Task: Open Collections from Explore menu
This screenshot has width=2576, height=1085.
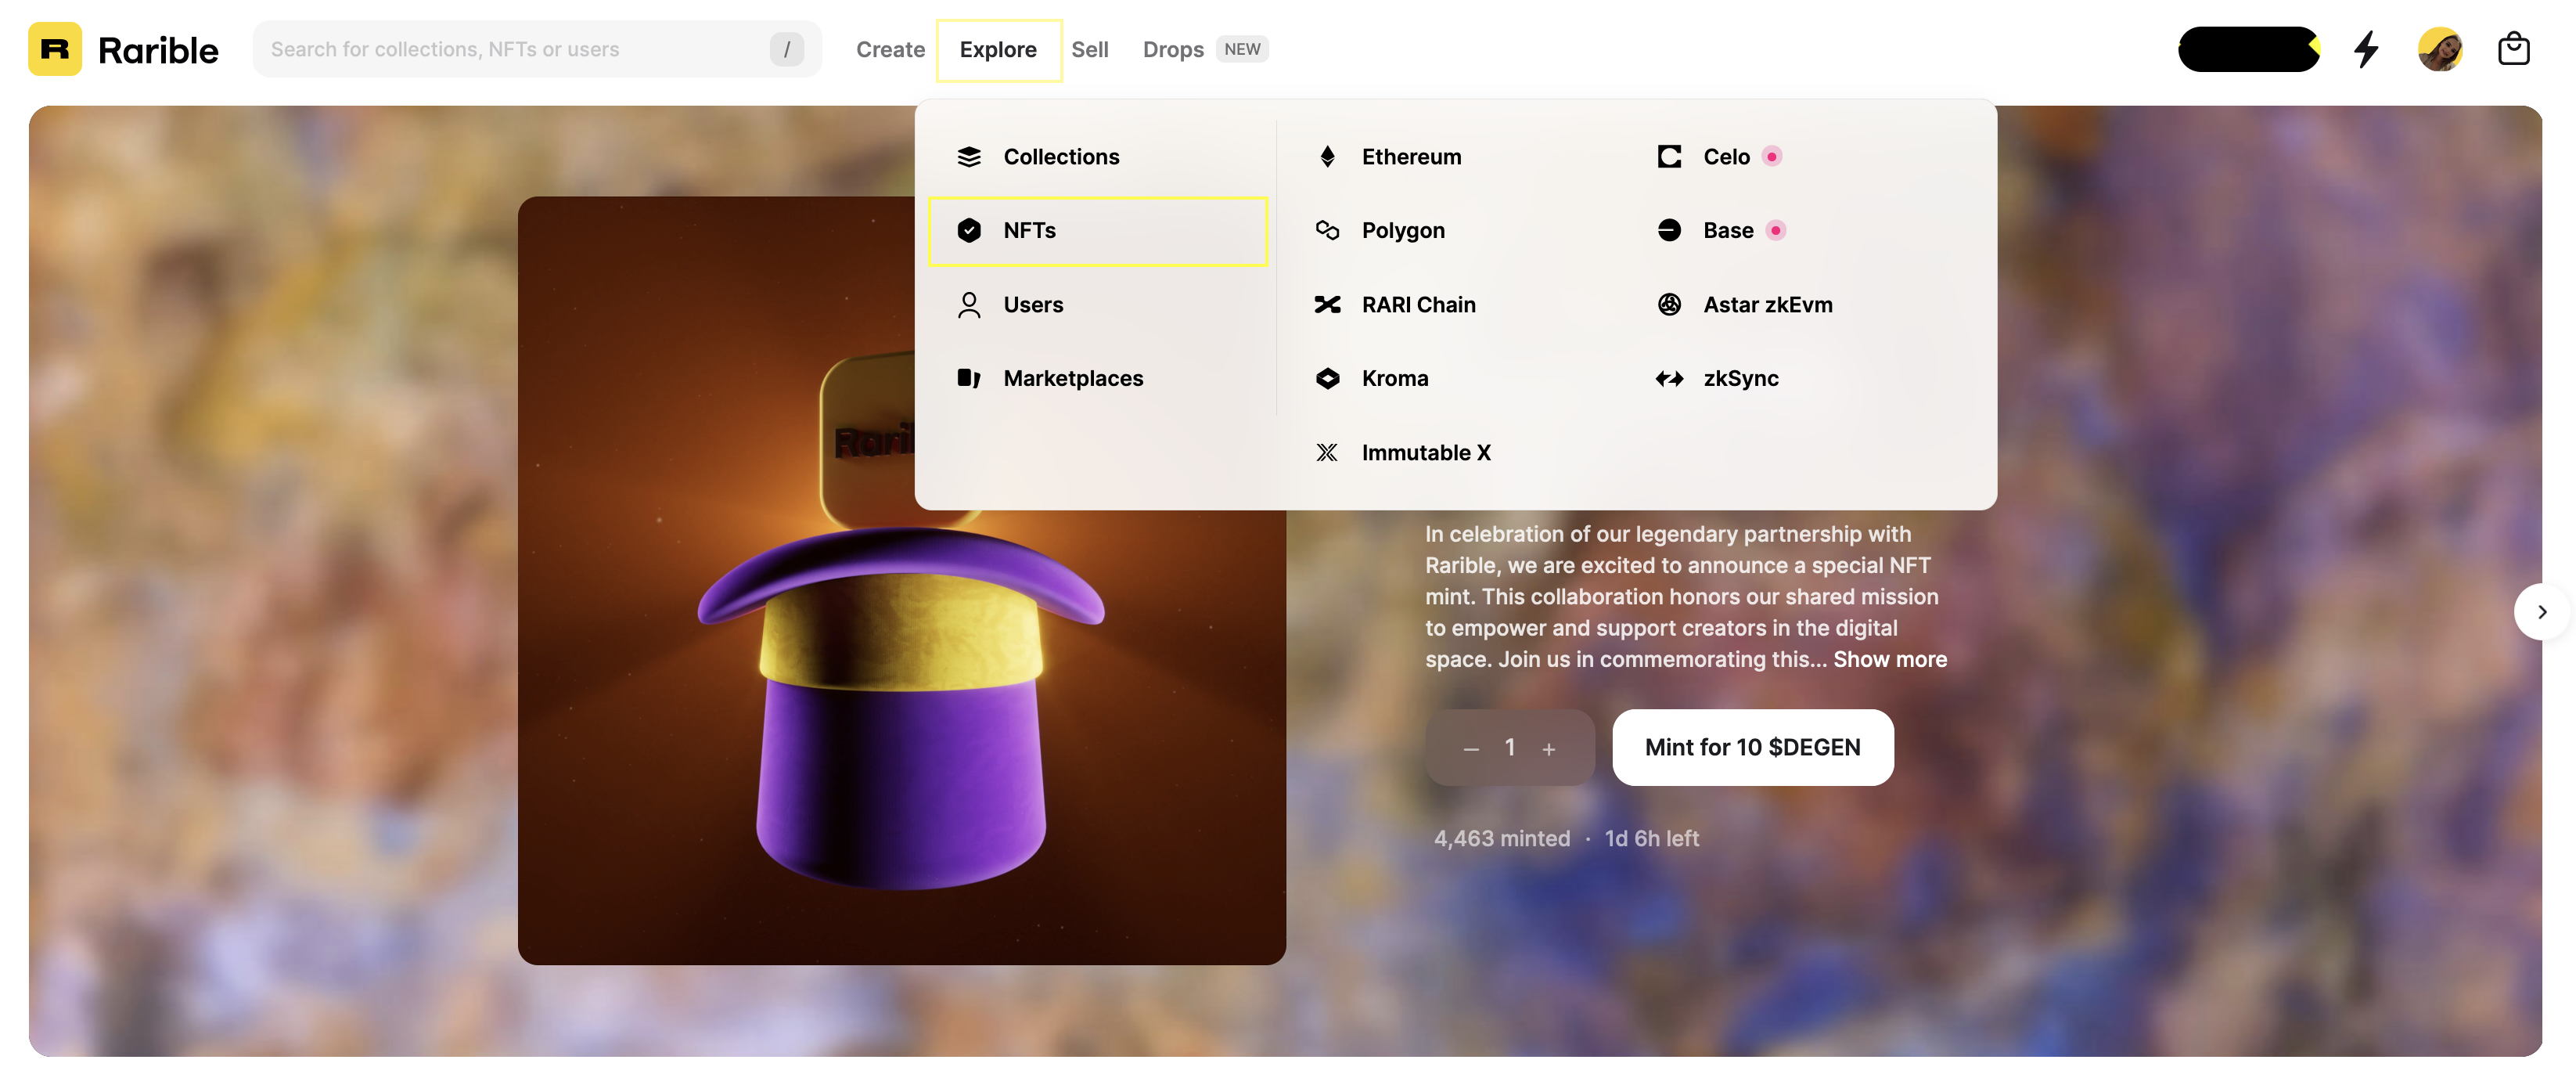Action: [x=1060, y=157]
